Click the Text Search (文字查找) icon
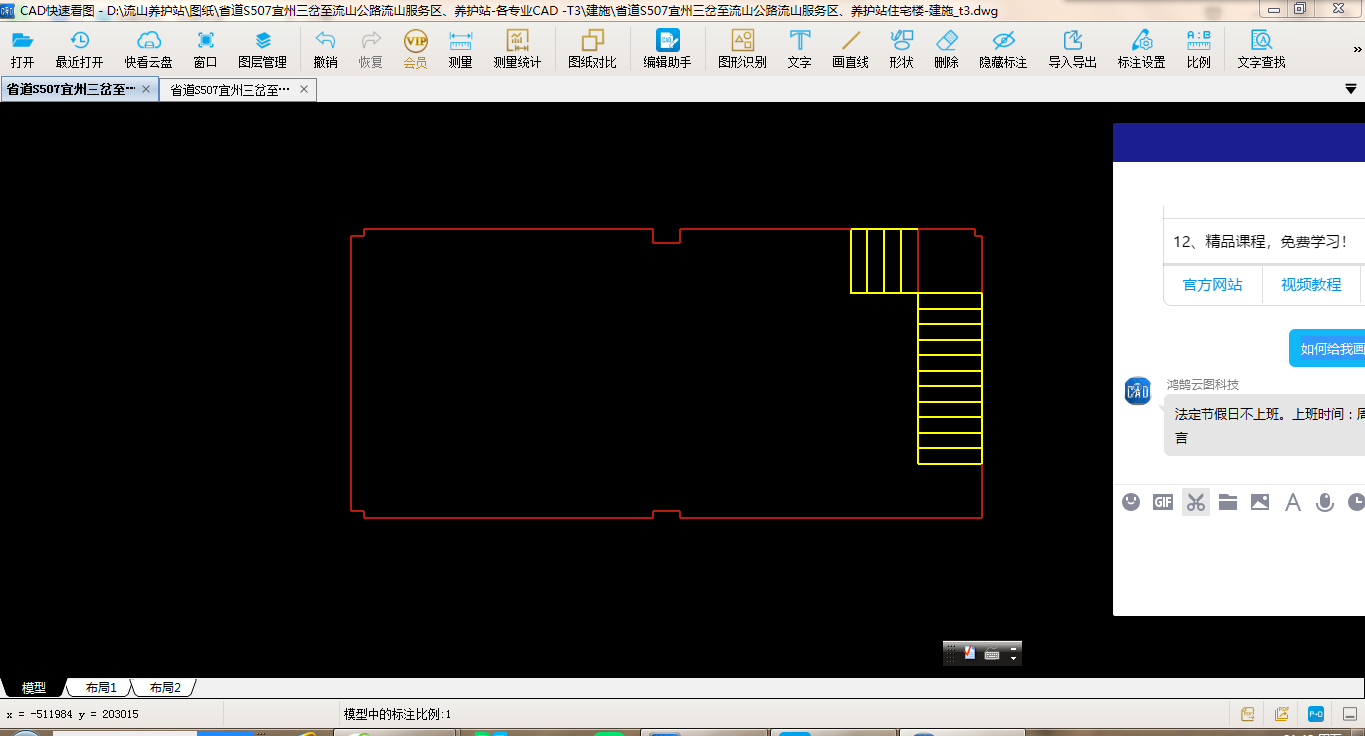Image resolution: width=1365 pixels, height=736 pixels. click(1261, 49)
